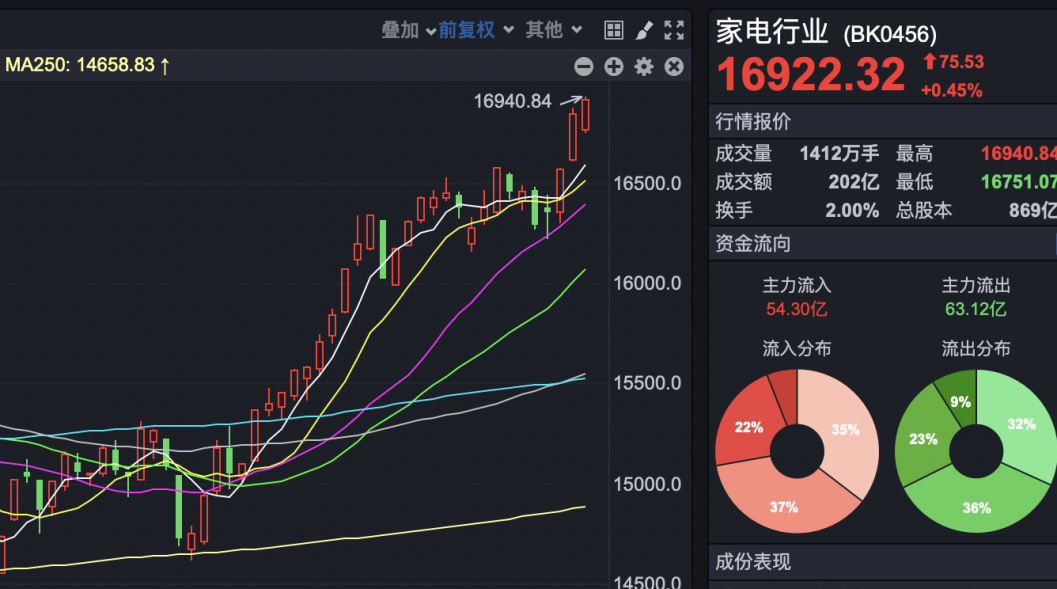1057x589 pixels.
Task: Click the (BK0456) sector code
Action: 890,34
